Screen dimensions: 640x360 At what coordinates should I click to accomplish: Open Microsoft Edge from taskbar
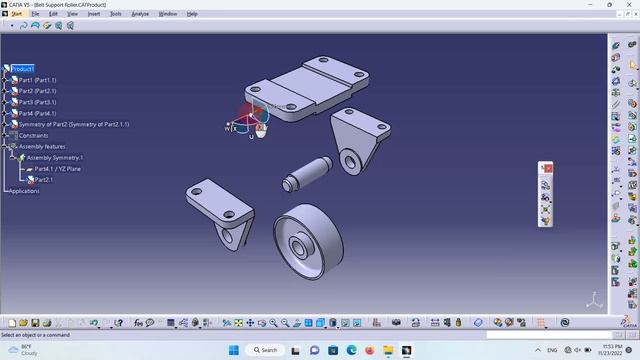coord(351,350)
